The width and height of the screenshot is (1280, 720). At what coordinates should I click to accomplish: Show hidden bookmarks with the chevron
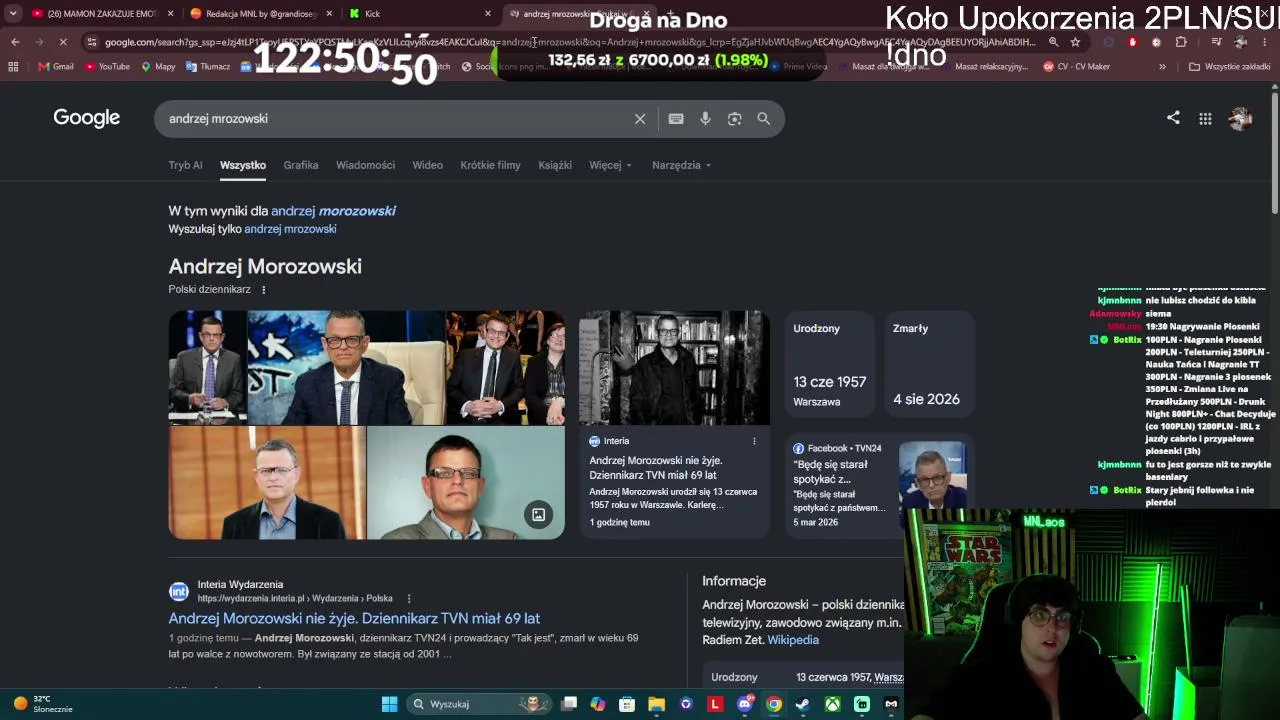[x=1162, y=67]
